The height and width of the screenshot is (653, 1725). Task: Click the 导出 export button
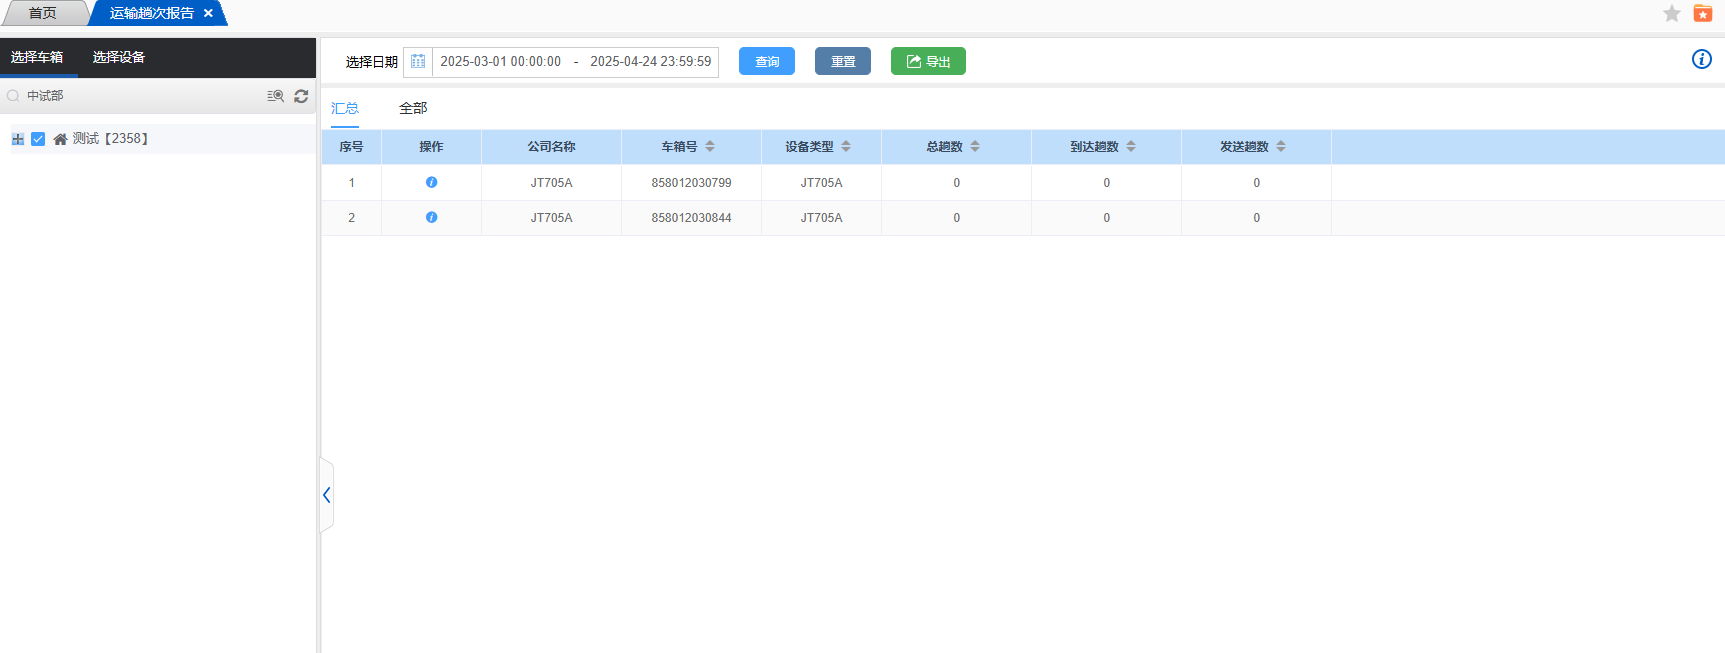(x=928, y=61)
